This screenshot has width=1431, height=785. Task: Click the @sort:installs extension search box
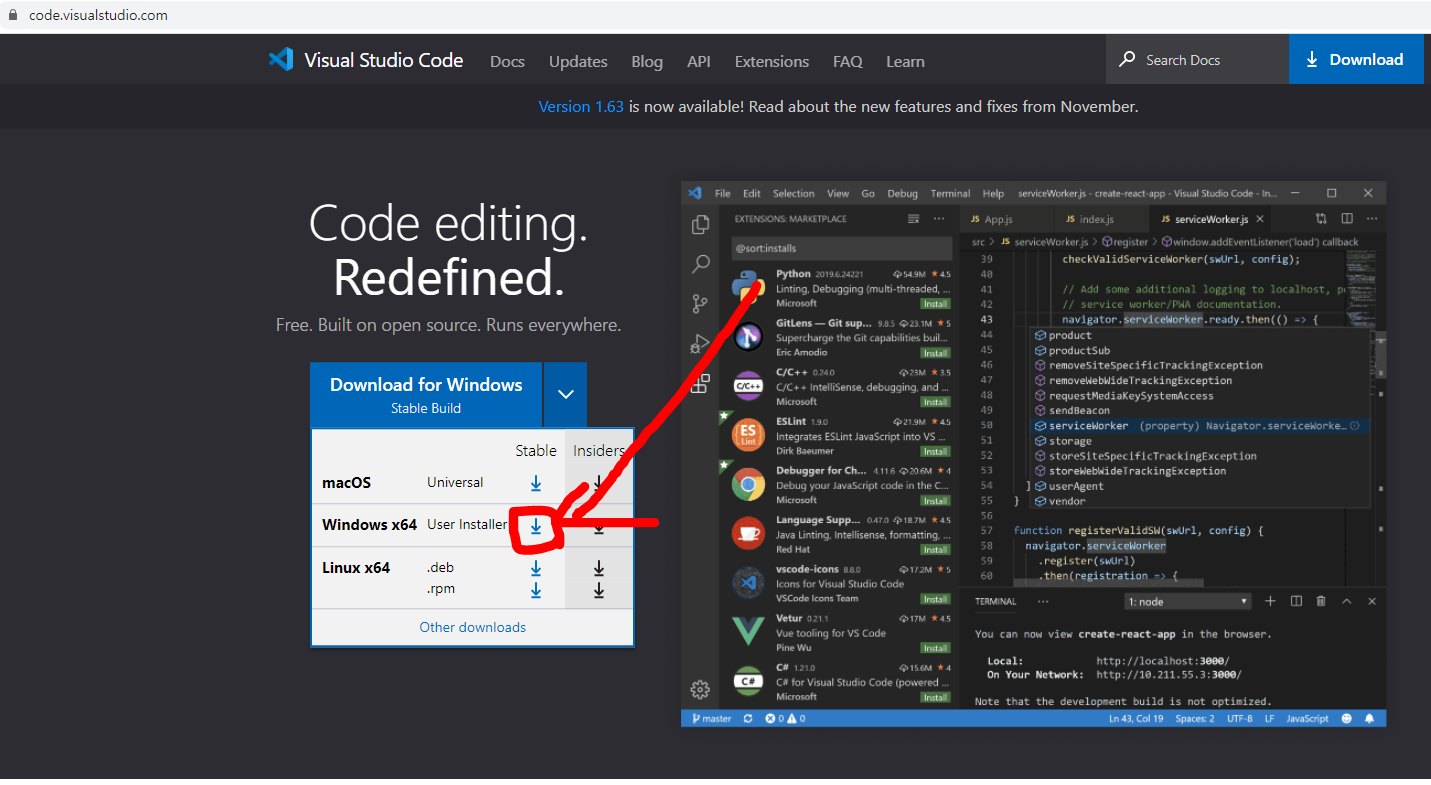point(842,248)
